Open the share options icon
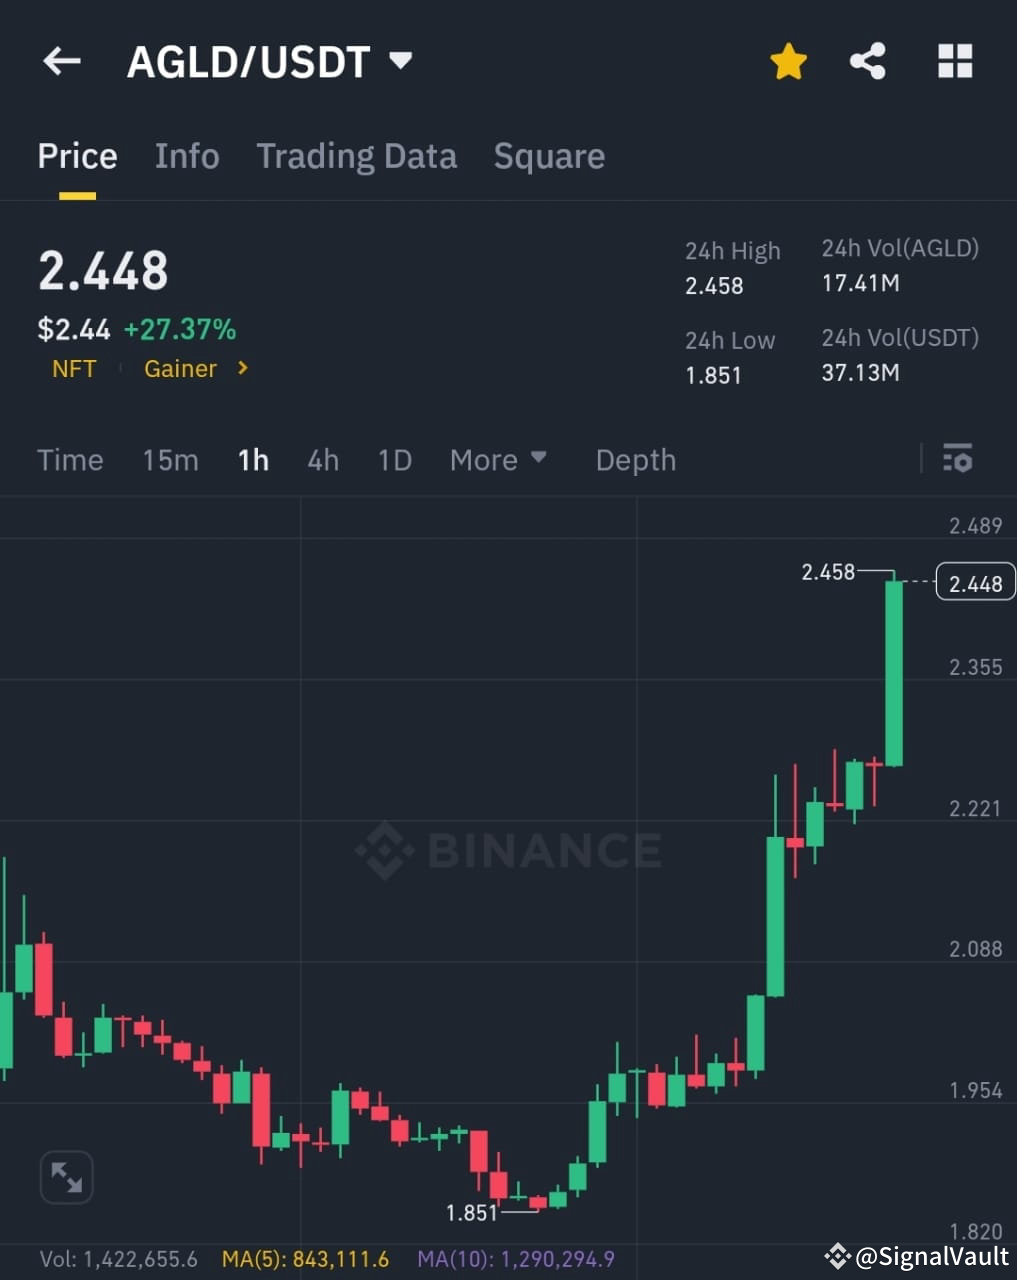 click(x=867, y=61)
